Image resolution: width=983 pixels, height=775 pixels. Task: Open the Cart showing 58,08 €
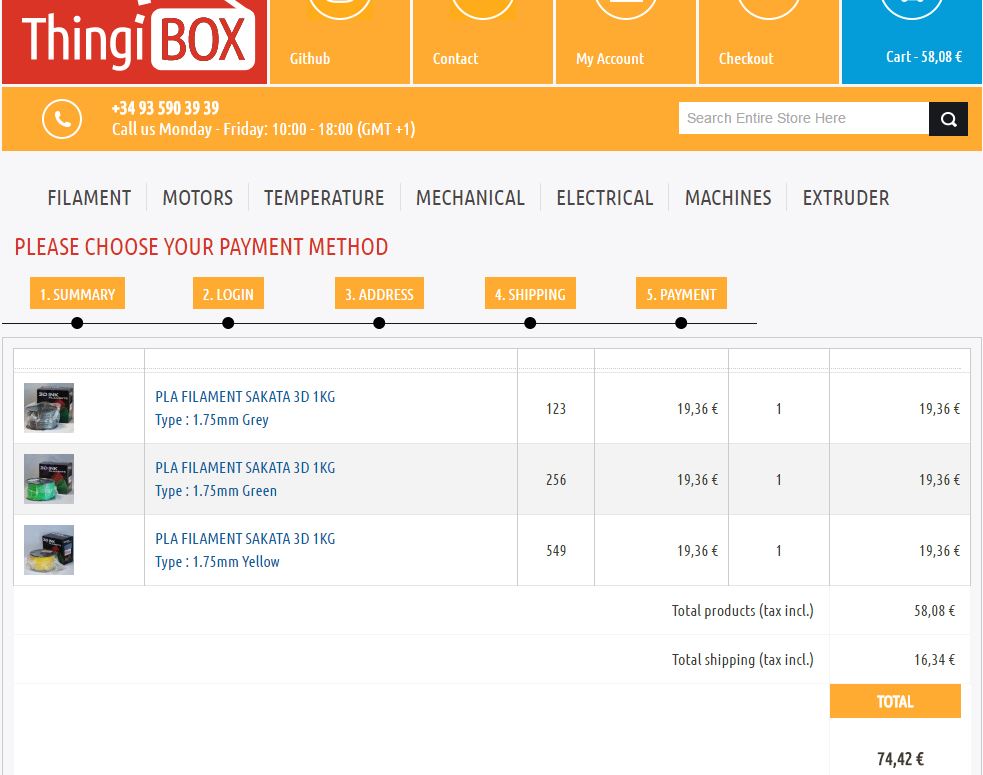click(x=912, y=41)
